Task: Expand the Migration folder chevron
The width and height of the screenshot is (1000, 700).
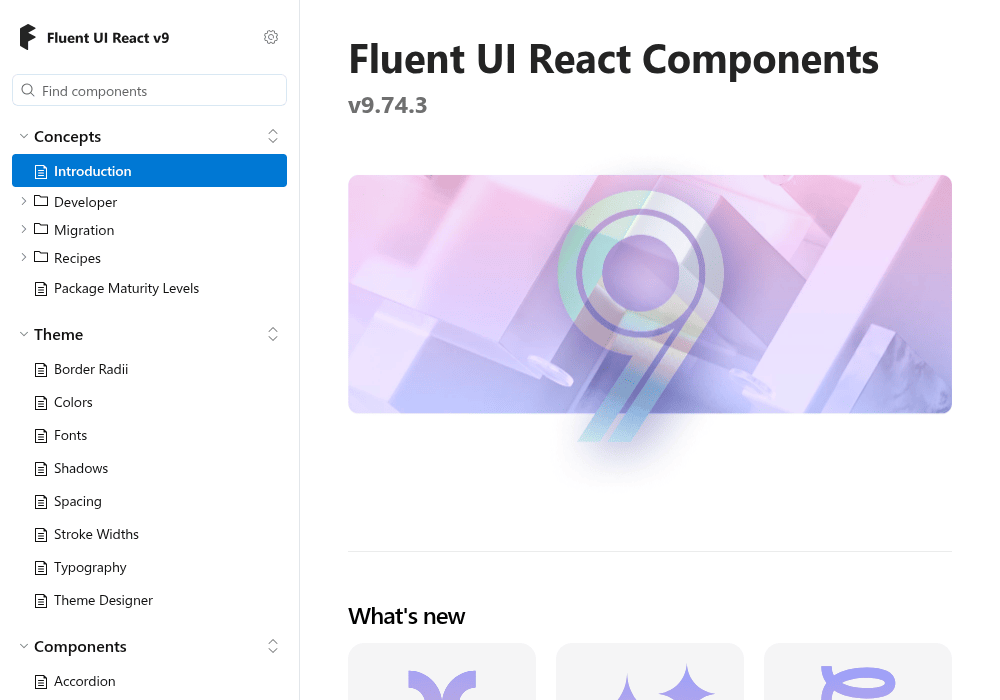Action: point(24,229)
